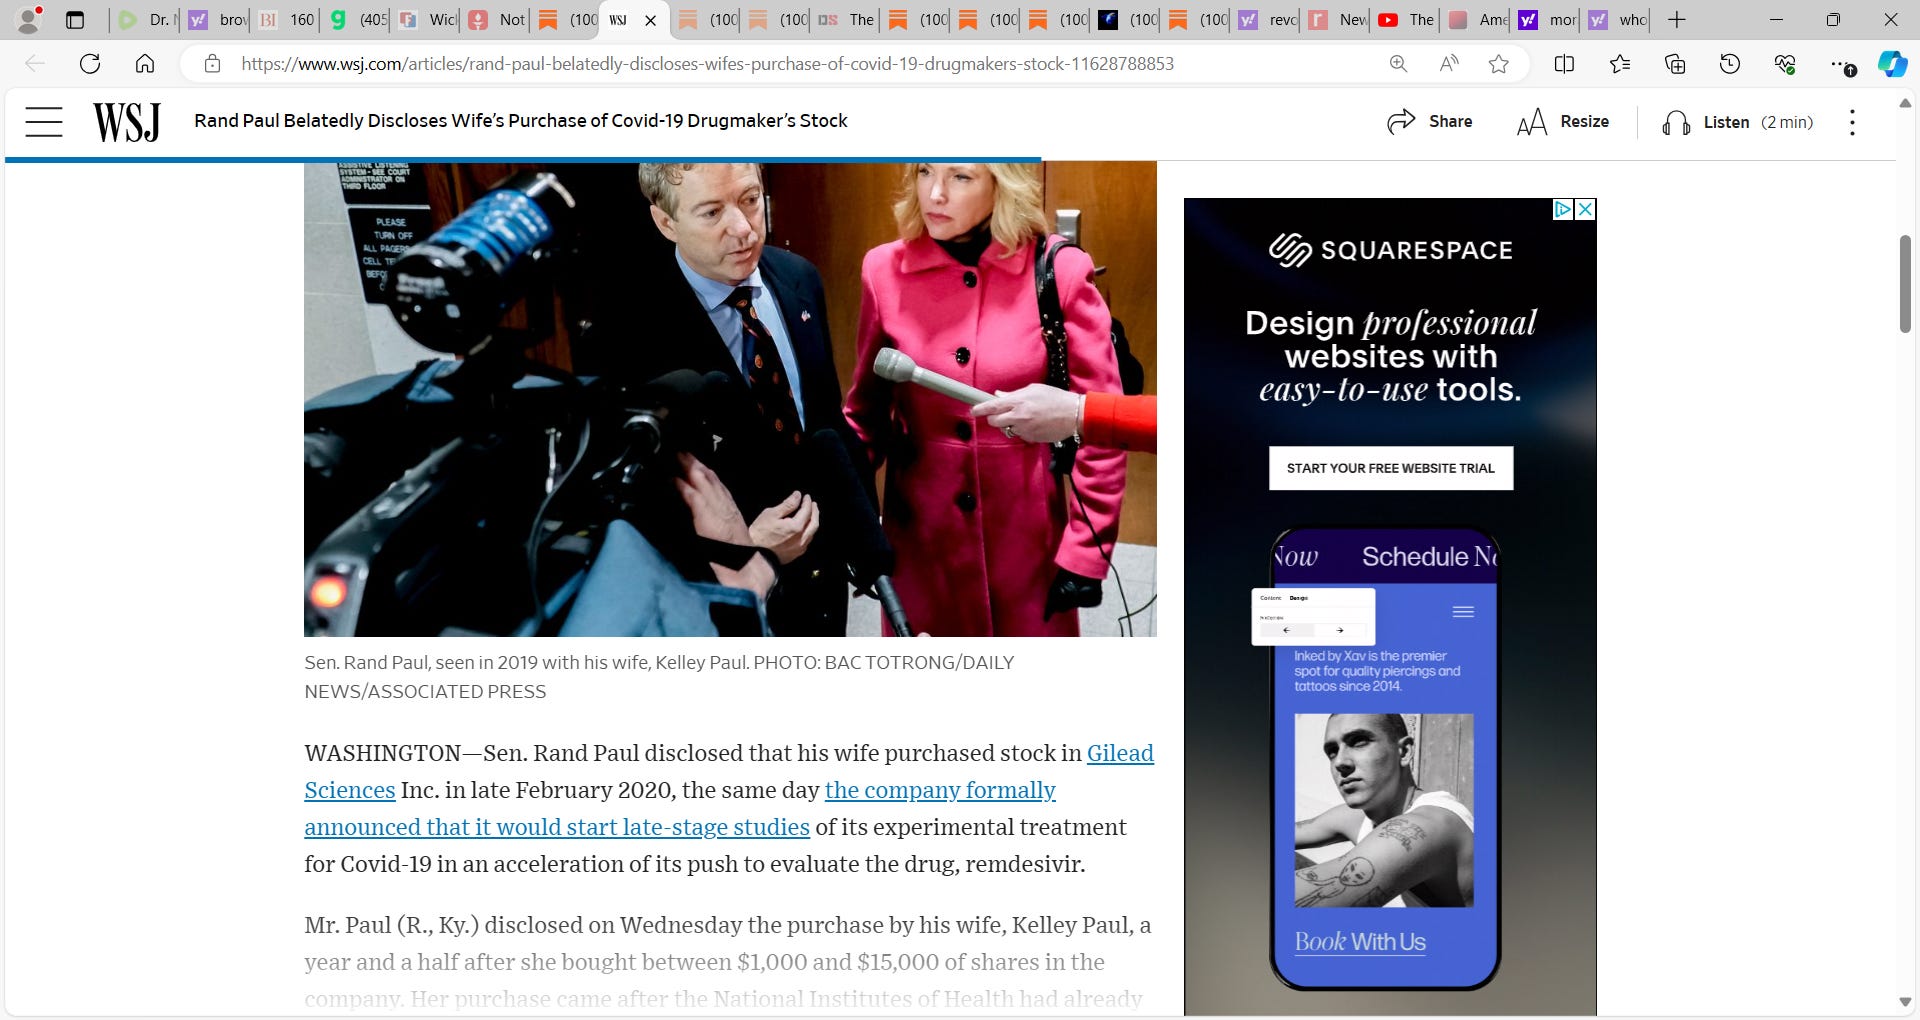Open AdChoices info icon on ad
The width and height of the screenshot is (1920, 1020).
[1563, 209]
